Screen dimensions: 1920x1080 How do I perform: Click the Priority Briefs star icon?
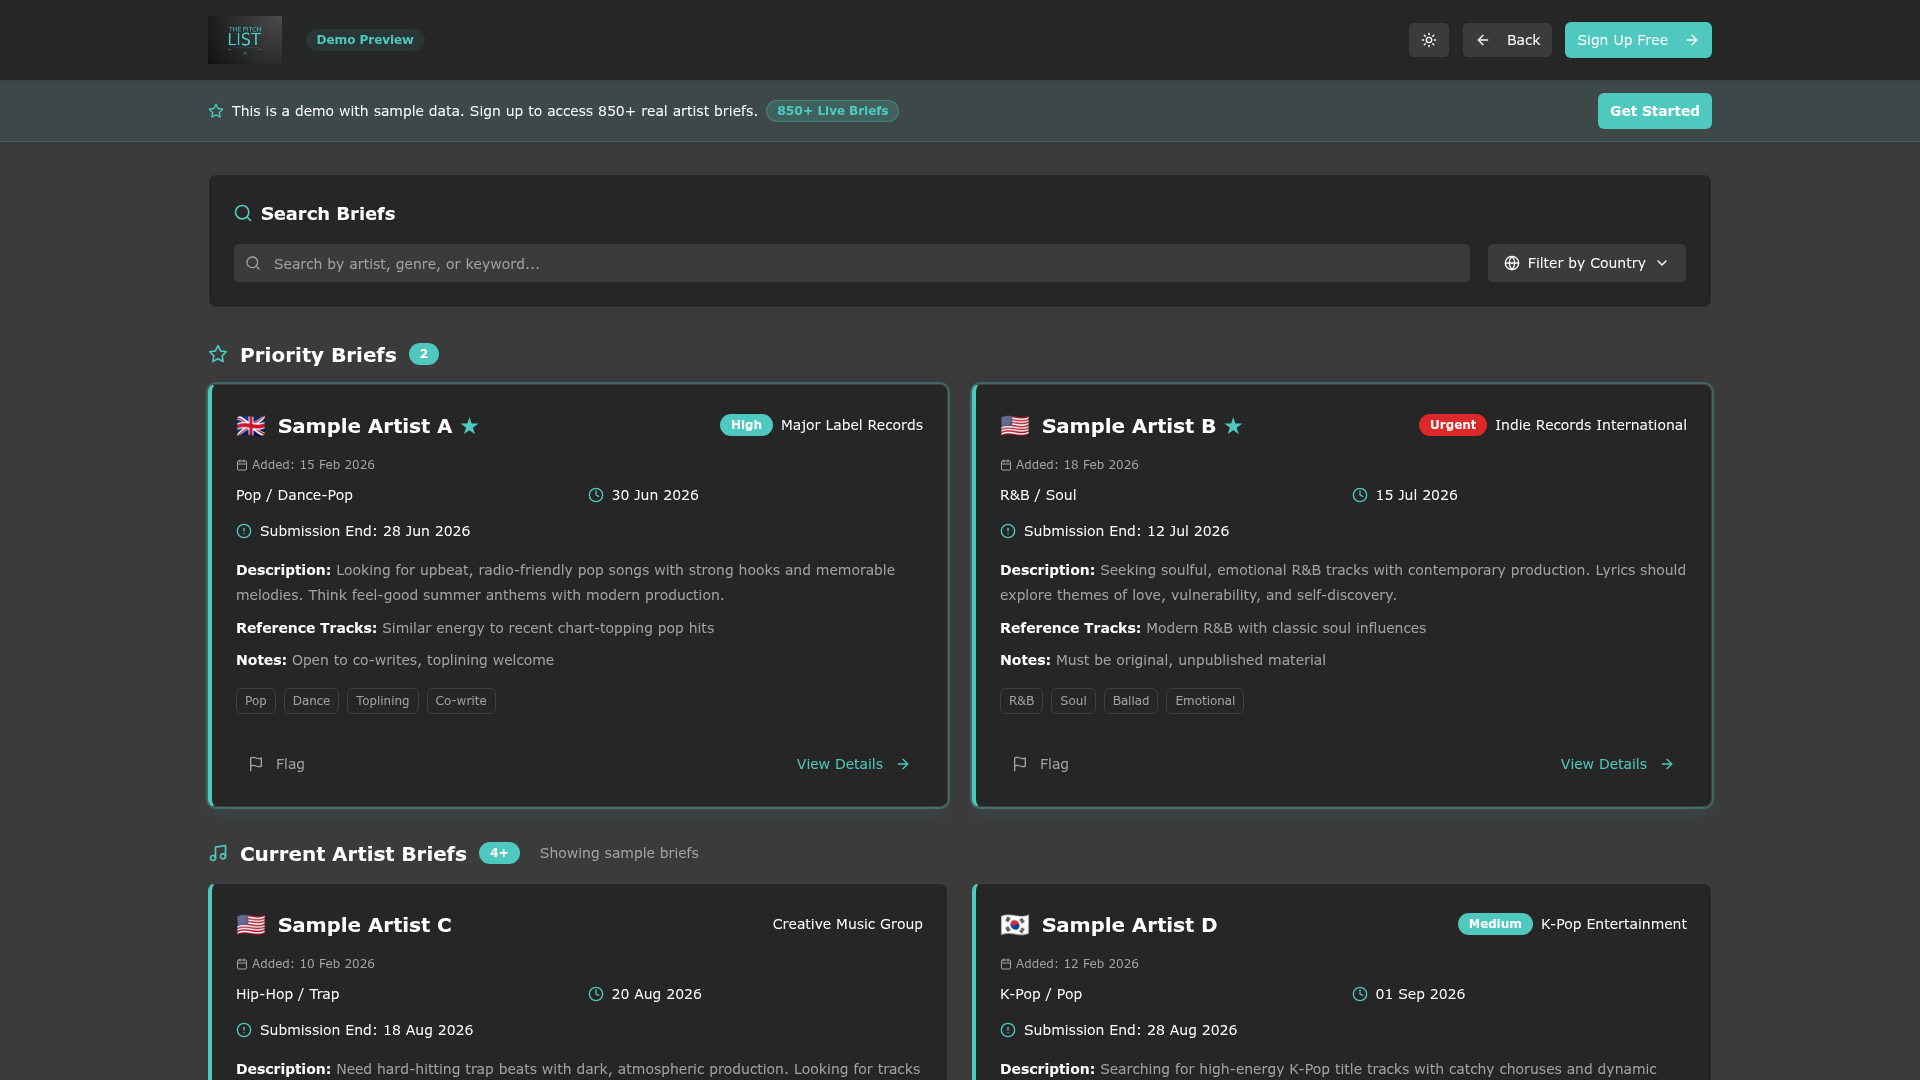(218, 354)
